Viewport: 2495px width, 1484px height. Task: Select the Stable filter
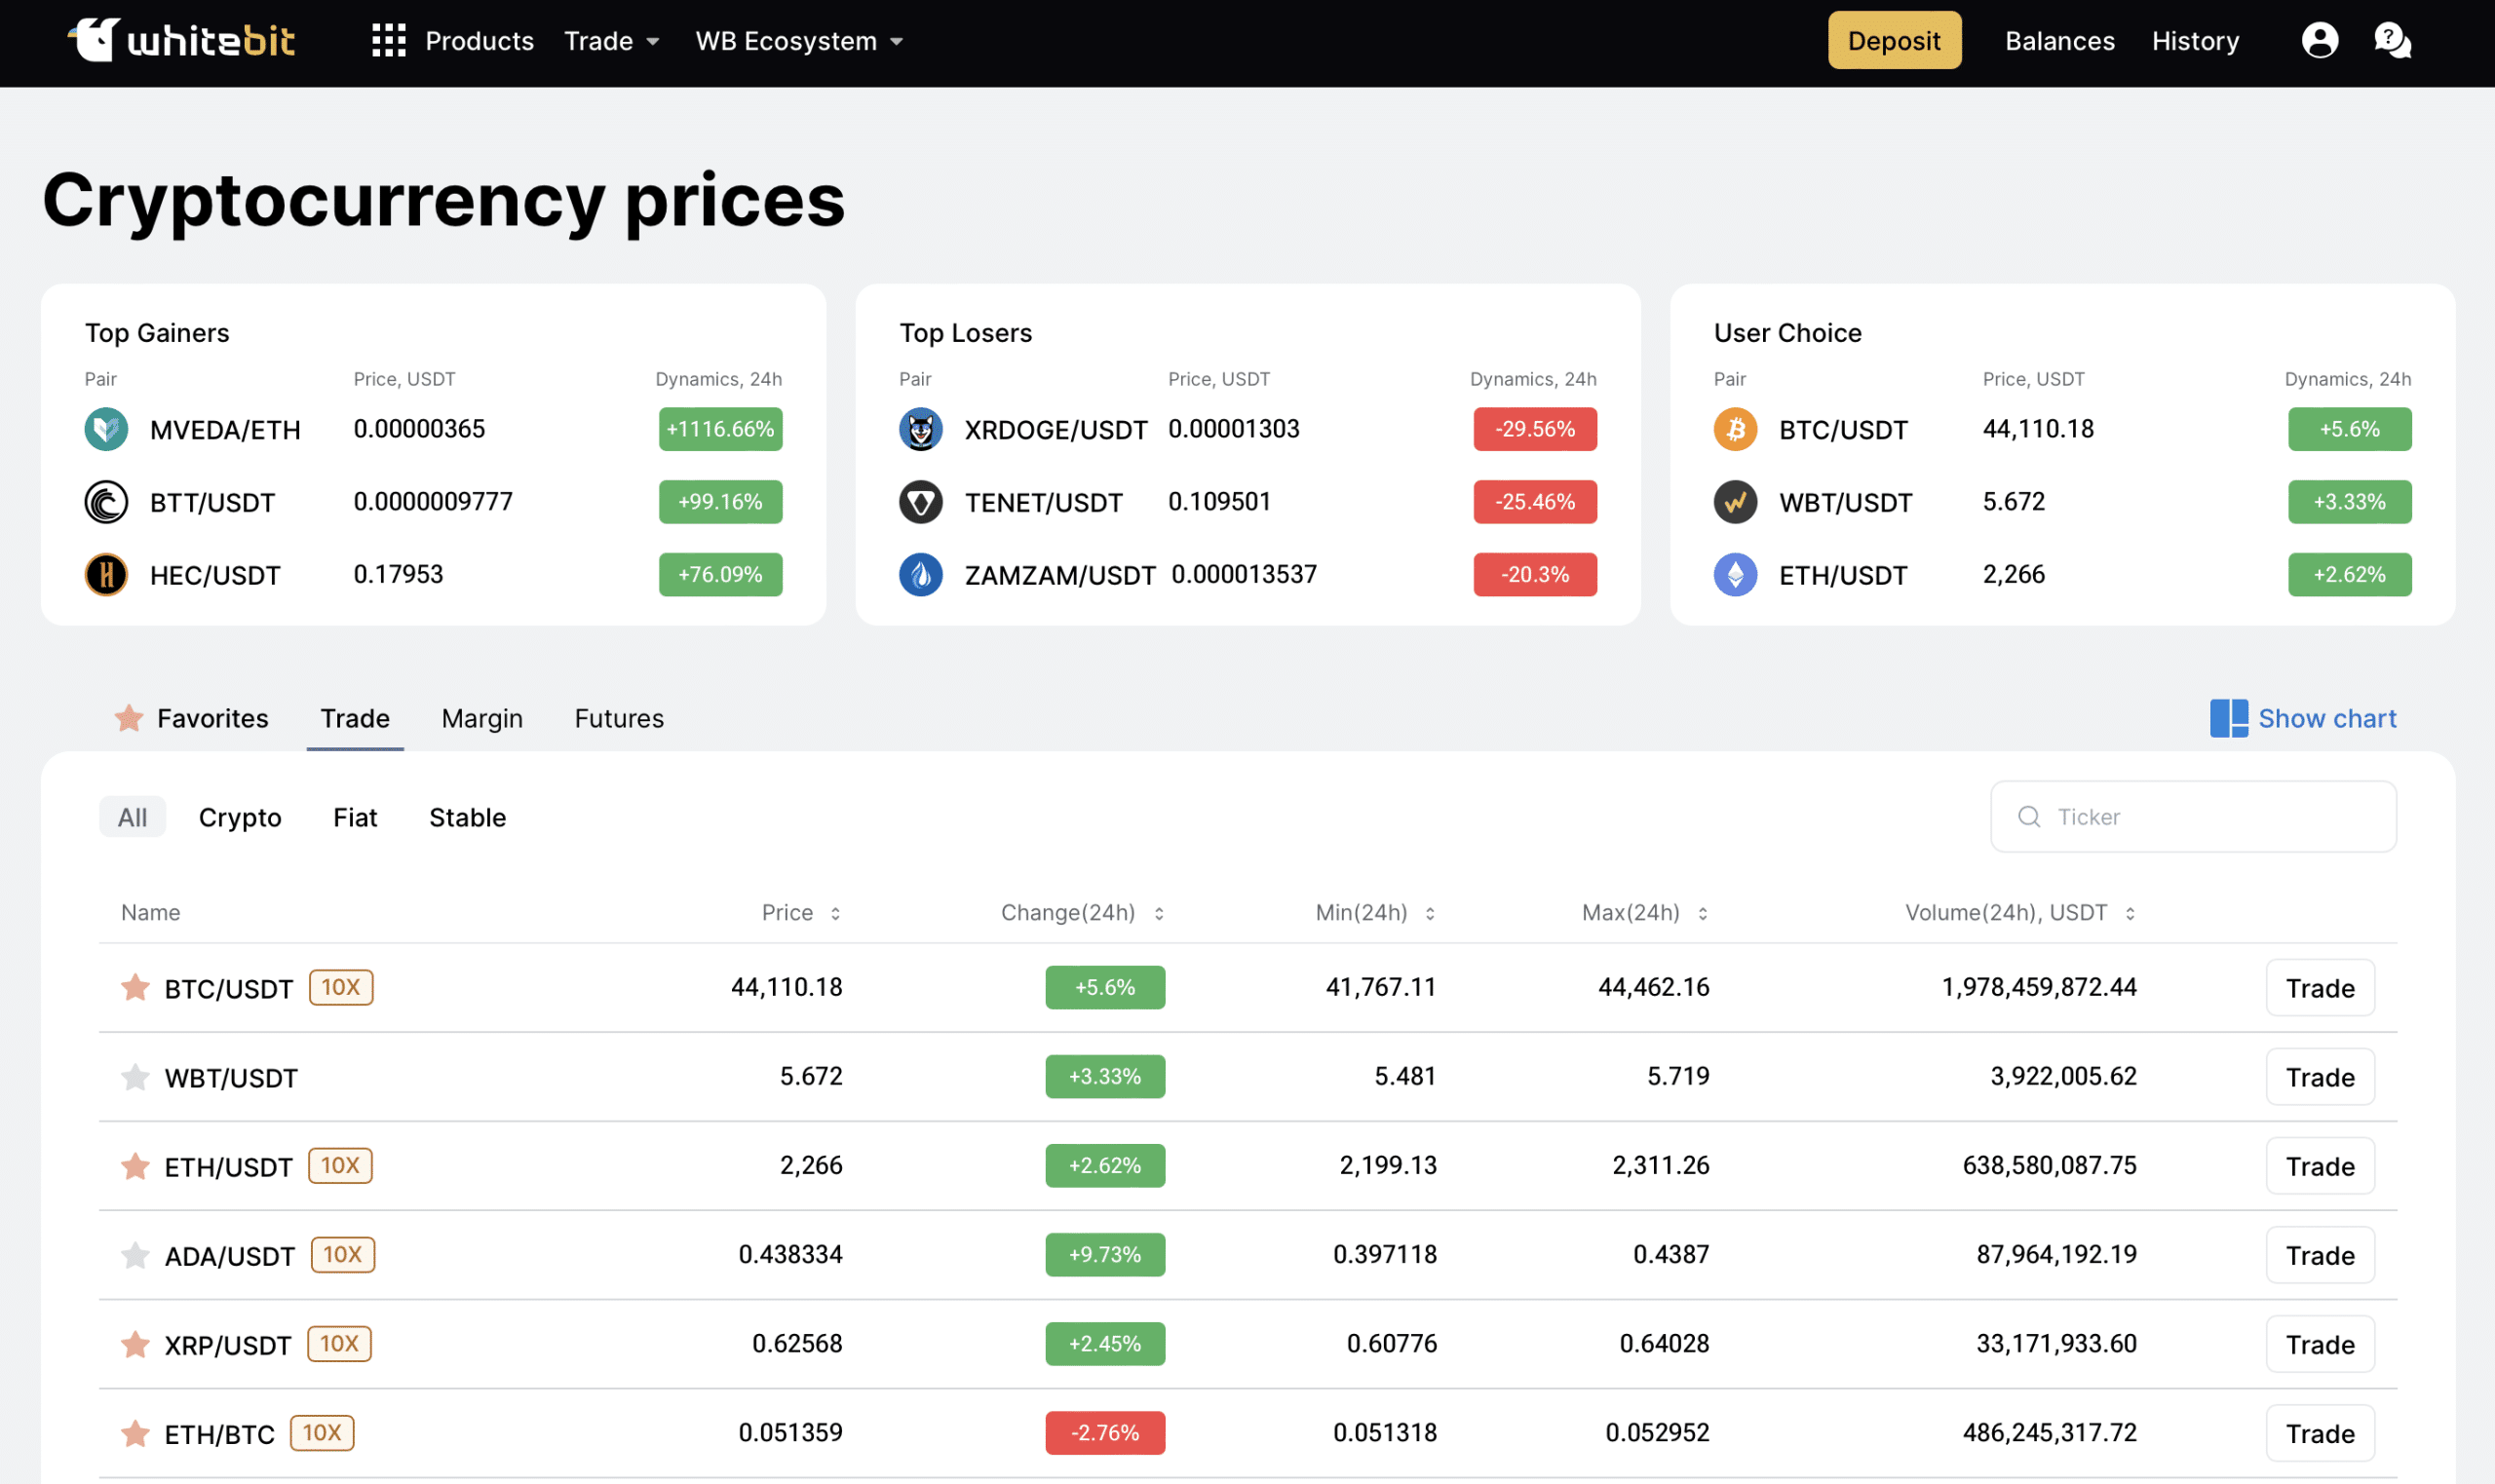point(467,817)
